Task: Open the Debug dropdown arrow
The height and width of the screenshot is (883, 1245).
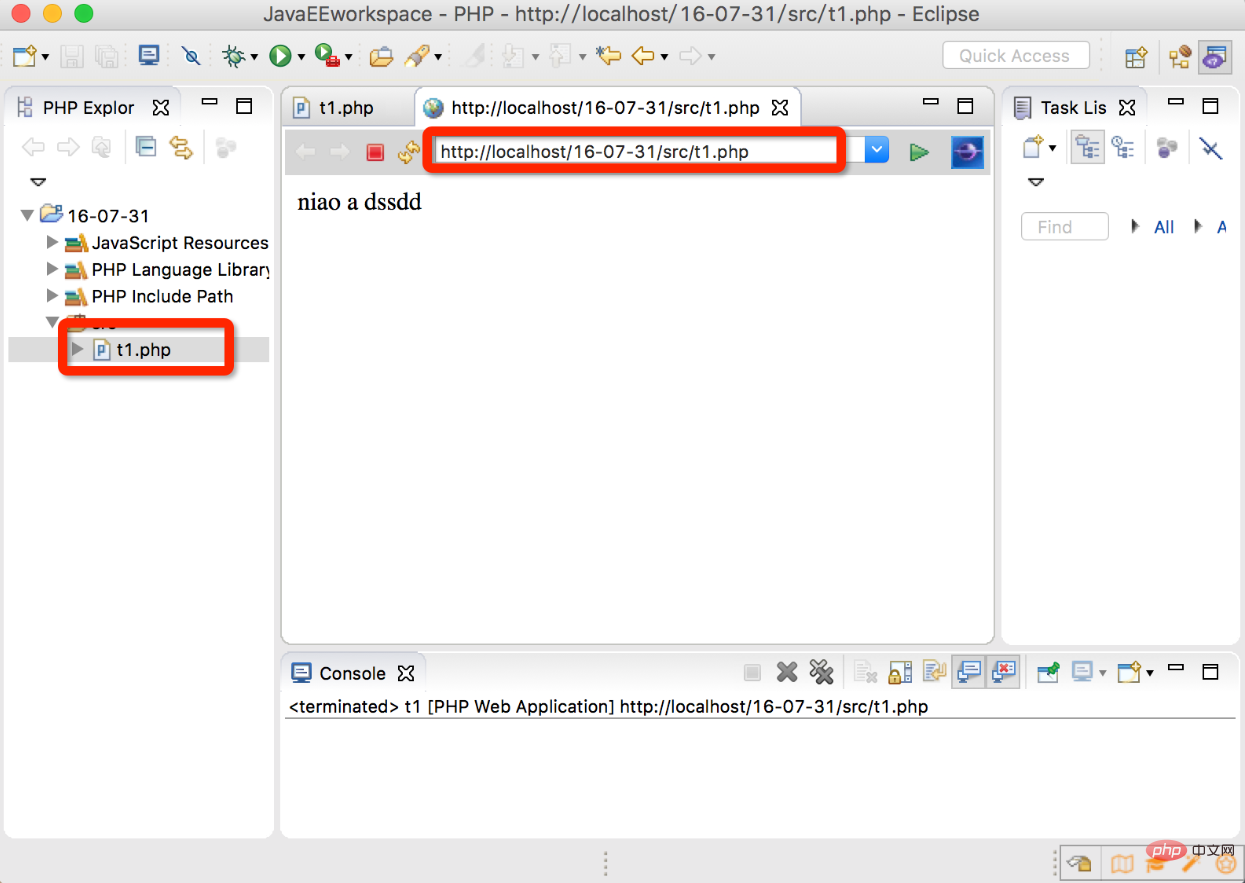Action: click(x=254, y=58)
